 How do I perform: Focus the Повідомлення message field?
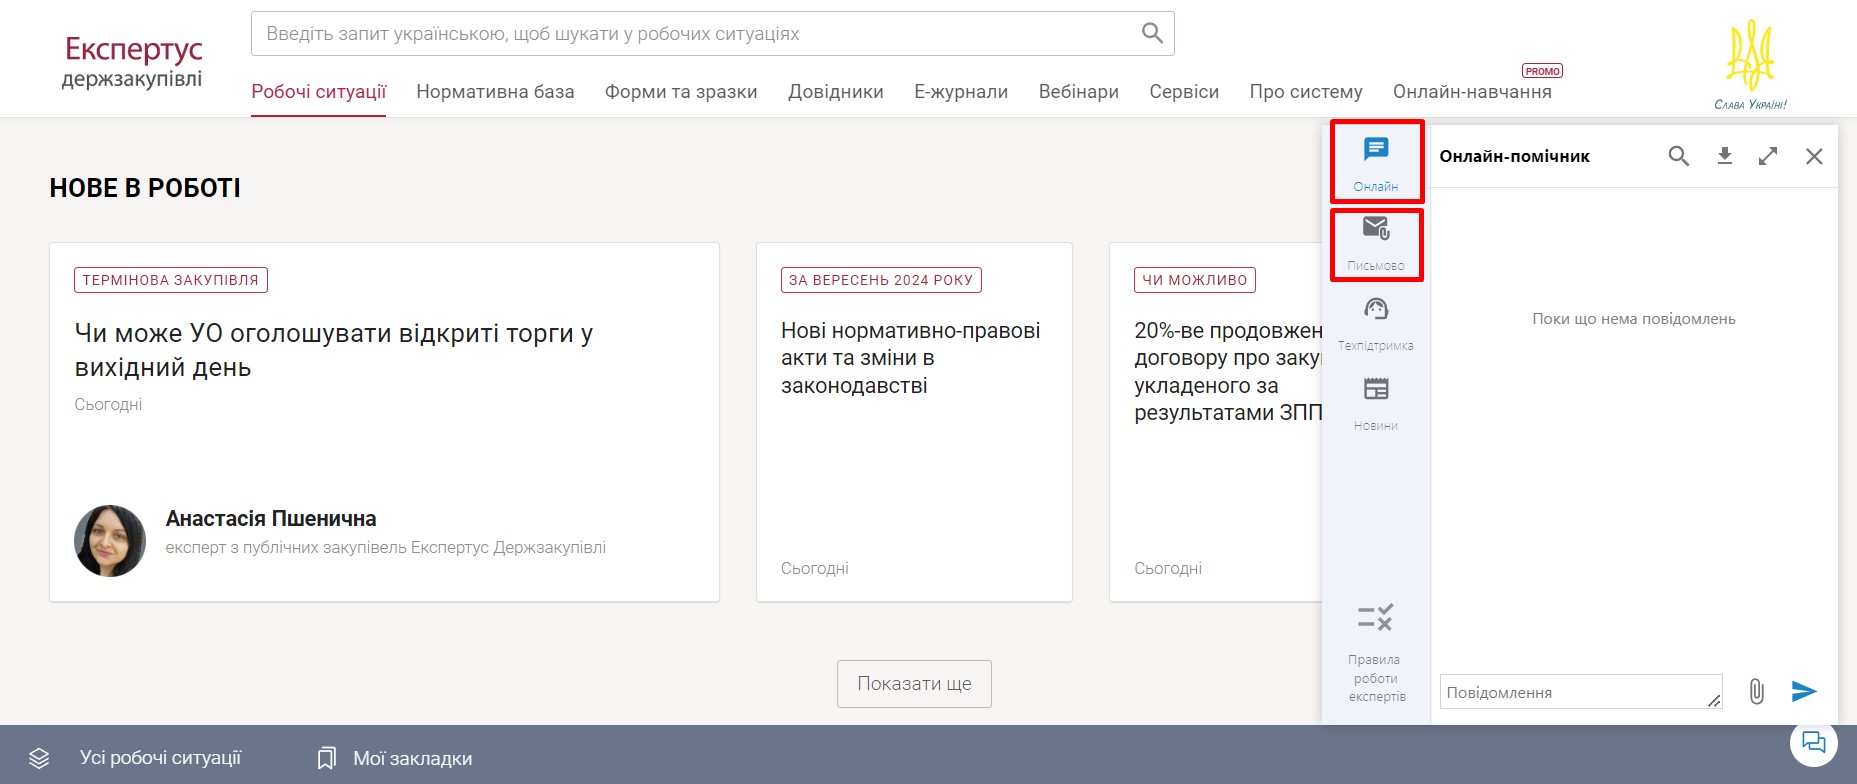coord(1581,692)
